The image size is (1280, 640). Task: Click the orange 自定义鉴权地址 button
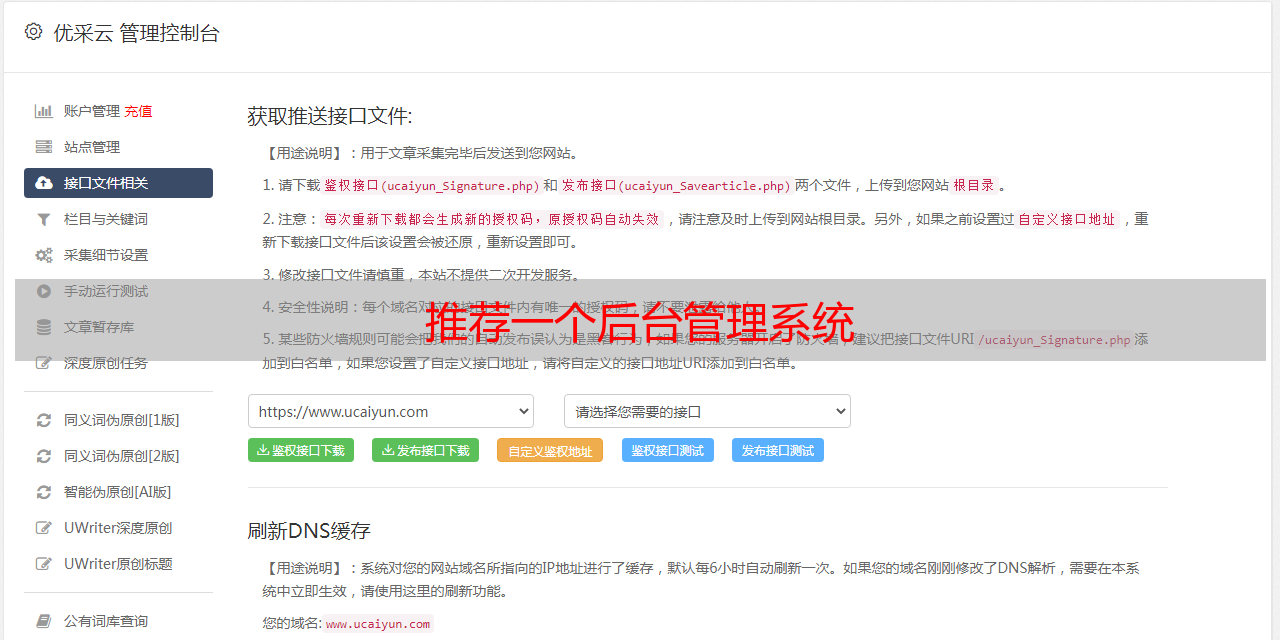[550, 451]
